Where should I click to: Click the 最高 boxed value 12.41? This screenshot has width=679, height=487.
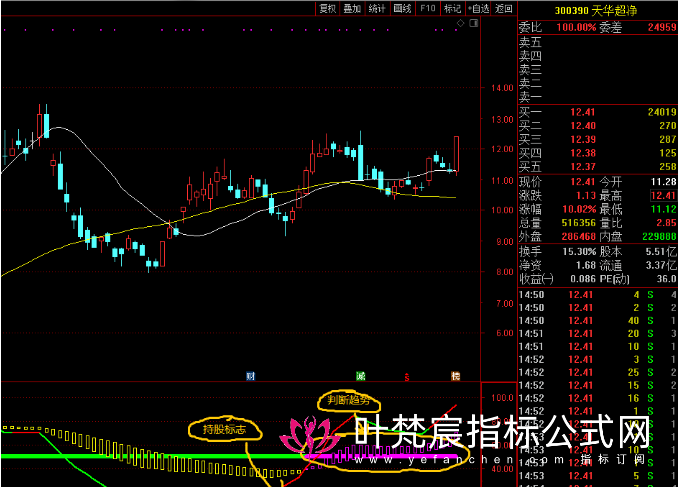click(663, 196)
